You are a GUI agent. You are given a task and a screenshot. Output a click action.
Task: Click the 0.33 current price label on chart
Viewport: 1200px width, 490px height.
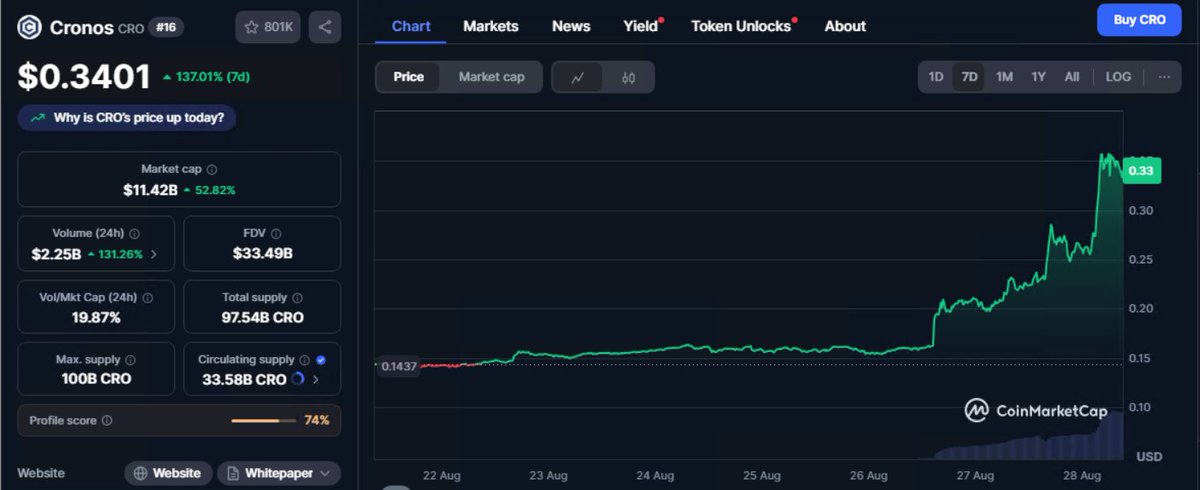(1141, 171)
